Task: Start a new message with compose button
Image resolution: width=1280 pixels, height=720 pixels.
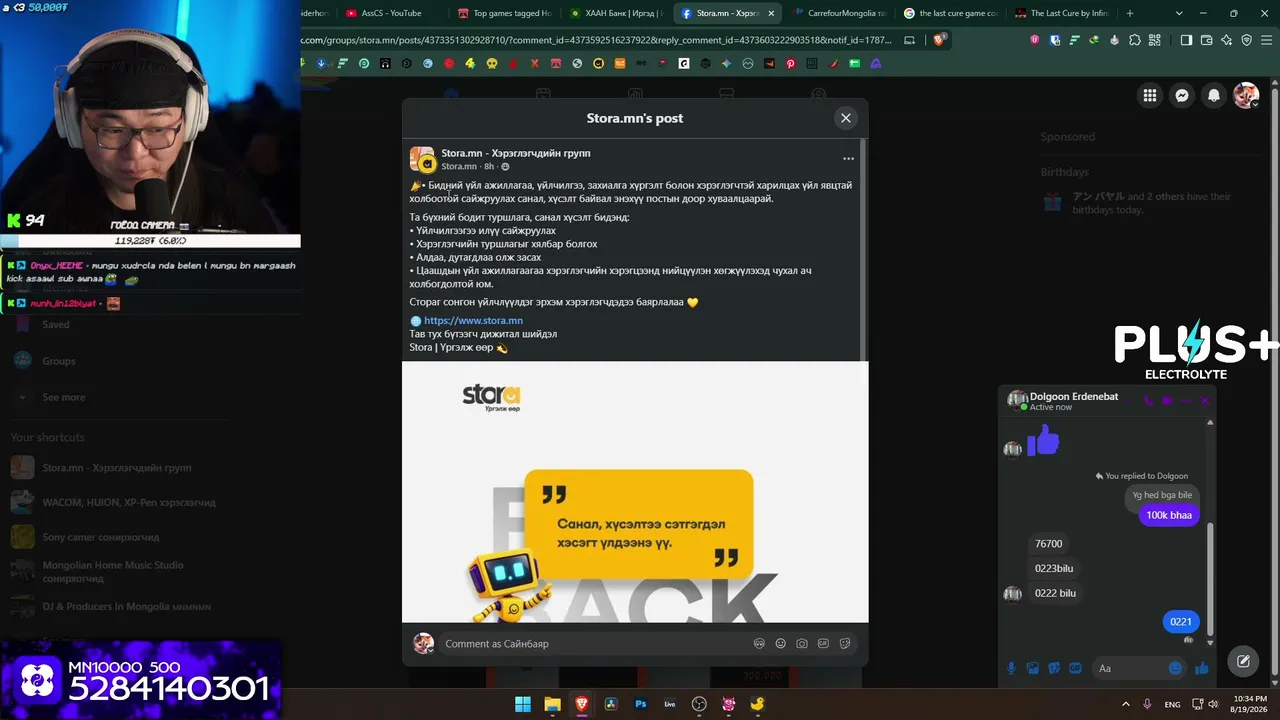Action: [1243, 661]
